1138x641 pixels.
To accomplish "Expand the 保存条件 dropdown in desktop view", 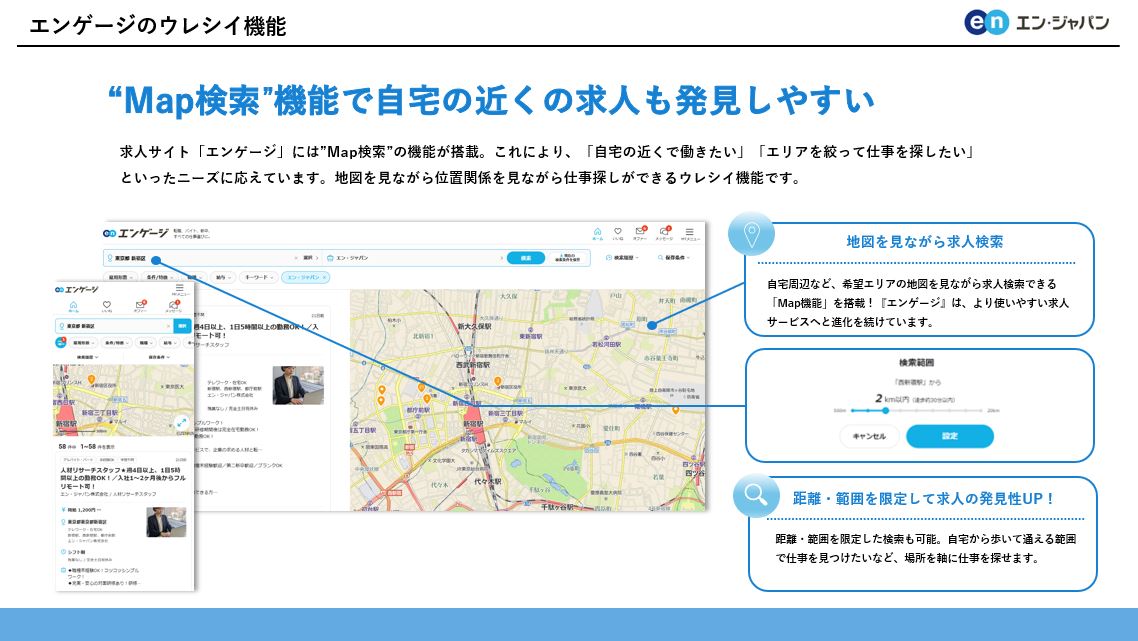I will [674, 258].
